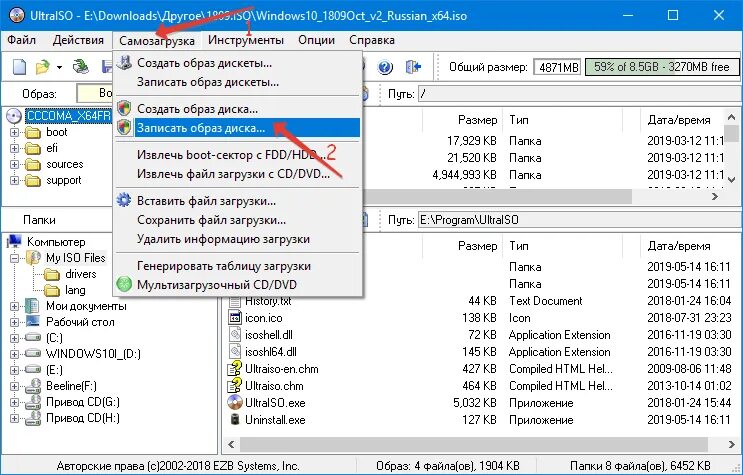The width and height of the screenshot is (743, 475).
Task: Select the lang folder in tree
Action: click(75, 290)
